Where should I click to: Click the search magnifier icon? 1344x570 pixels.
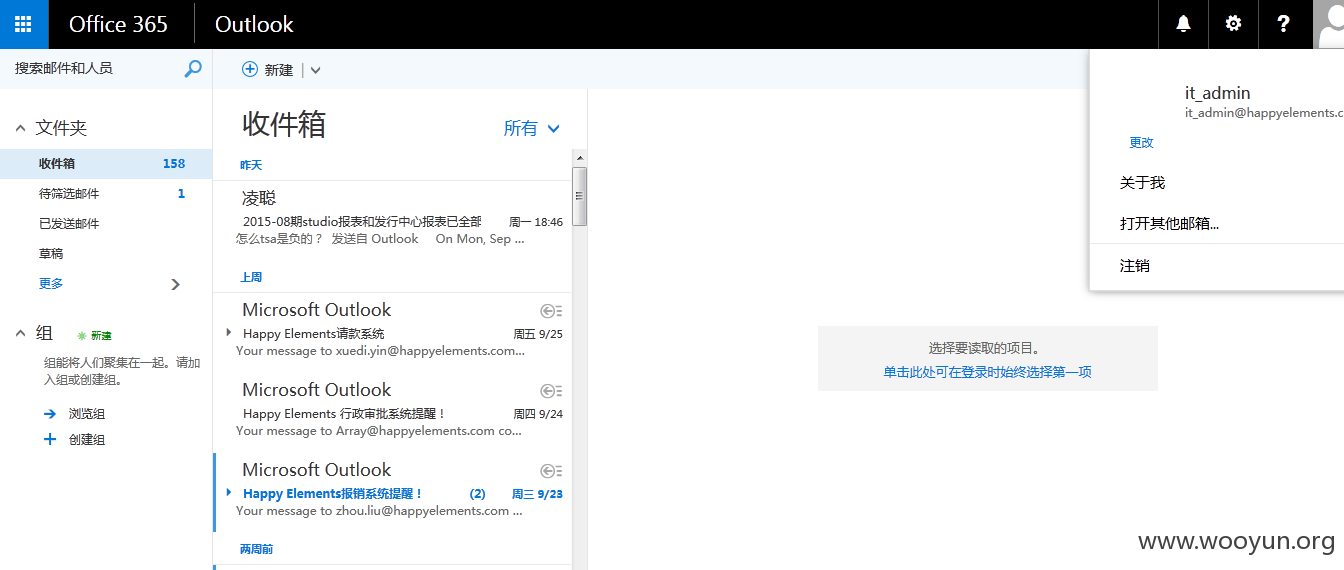[x=193, y=68]
